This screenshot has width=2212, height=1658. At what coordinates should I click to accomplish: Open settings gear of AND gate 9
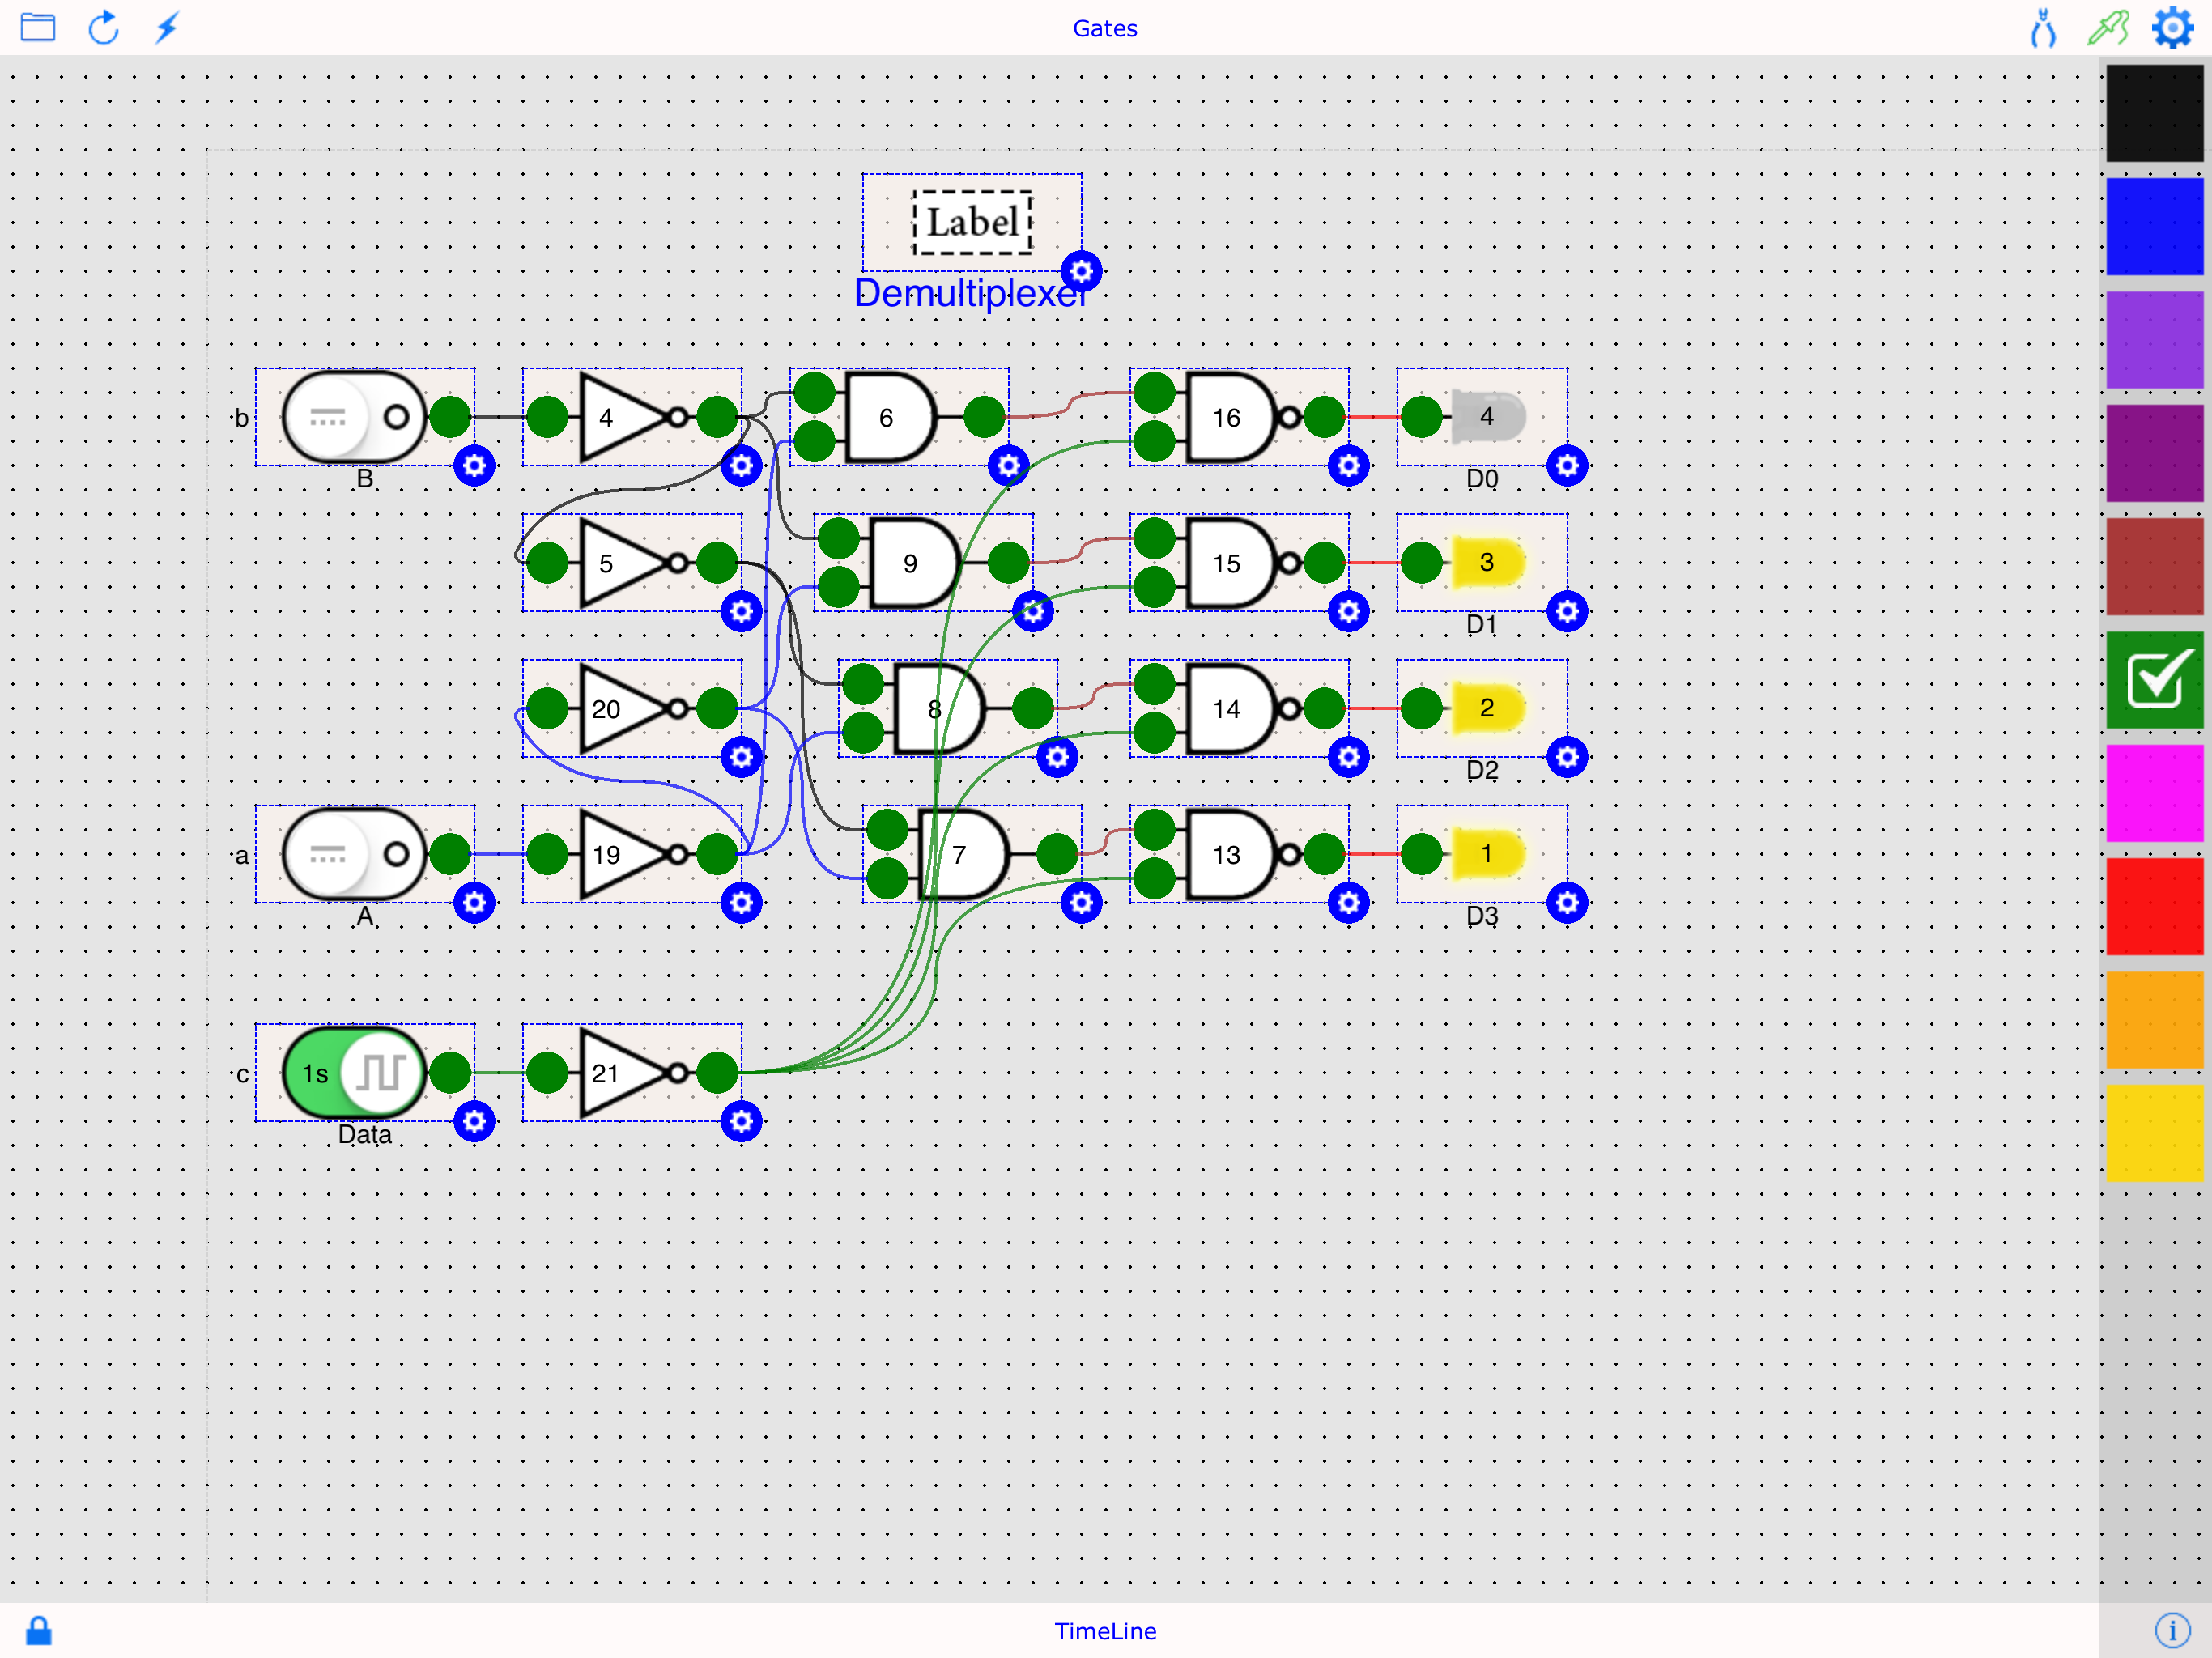[1033, 611]
